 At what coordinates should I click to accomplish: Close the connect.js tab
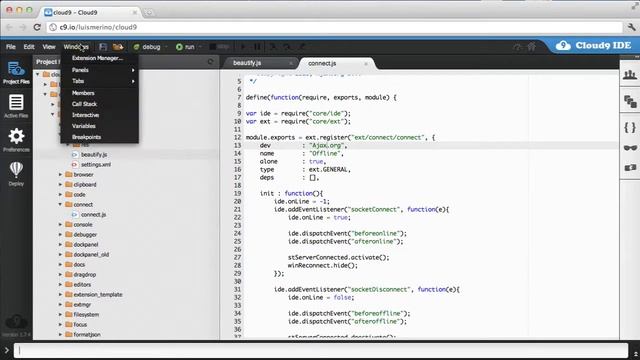(366, 63)
